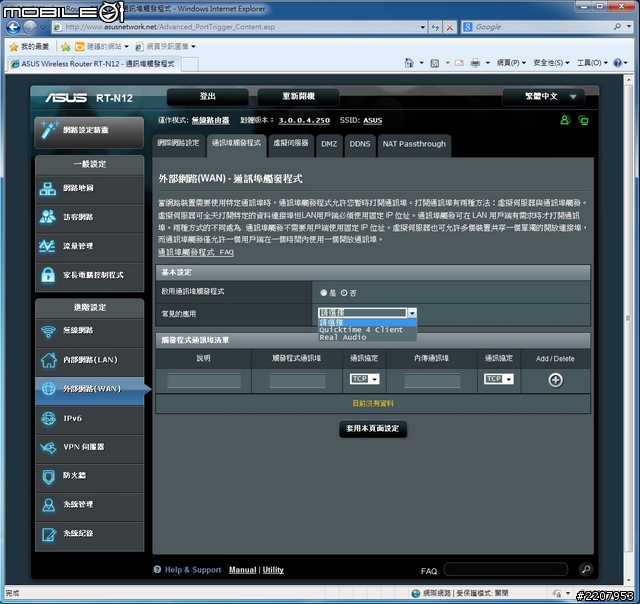Choose Quicktime 4 Client from the list
Screen dimensions: 640x604
pyautogui.click(x=361, y=330)
